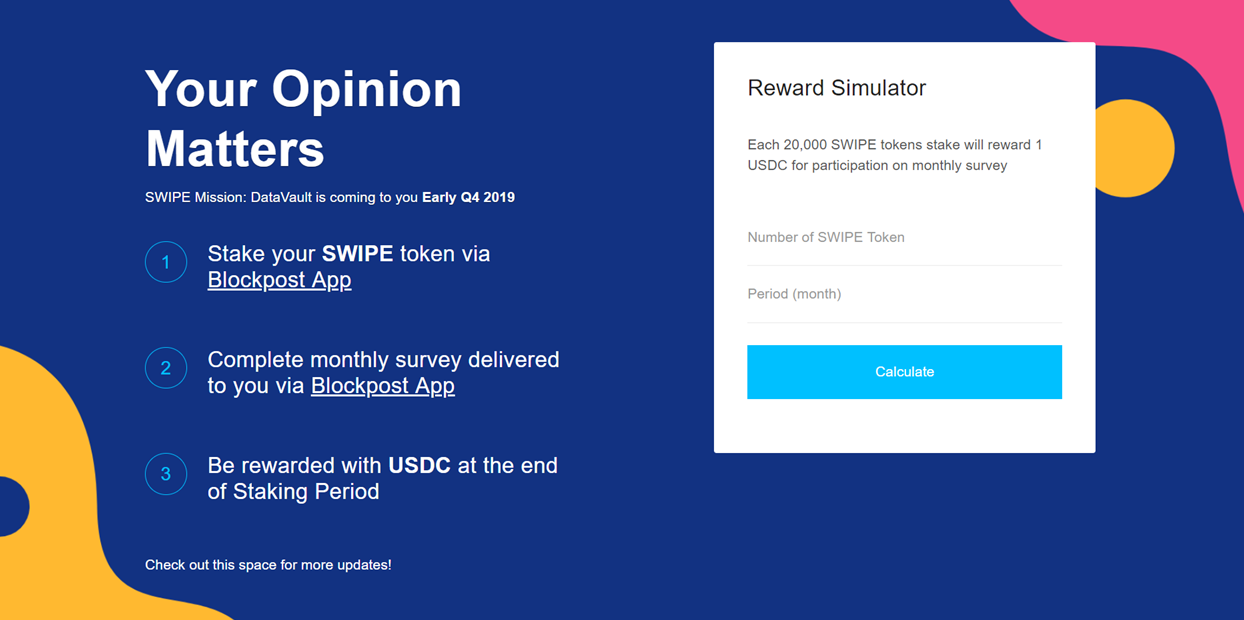The height and width of the screenshot is (620, 1244).
Task: Click the 20,000 SWIPE tokens reward description
Action: coord(895,155)
